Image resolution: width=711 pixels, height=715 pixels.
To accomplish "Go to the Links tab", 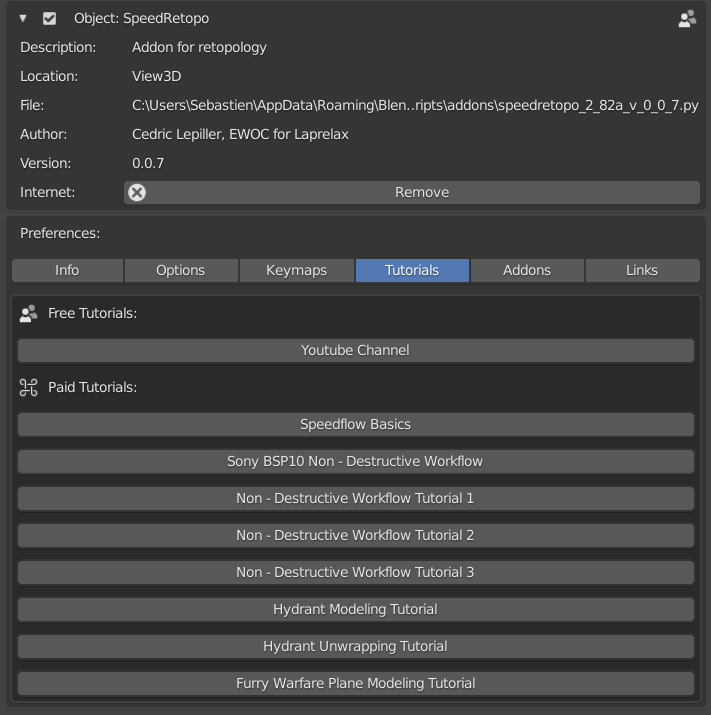I will click(x=642, y=270).
